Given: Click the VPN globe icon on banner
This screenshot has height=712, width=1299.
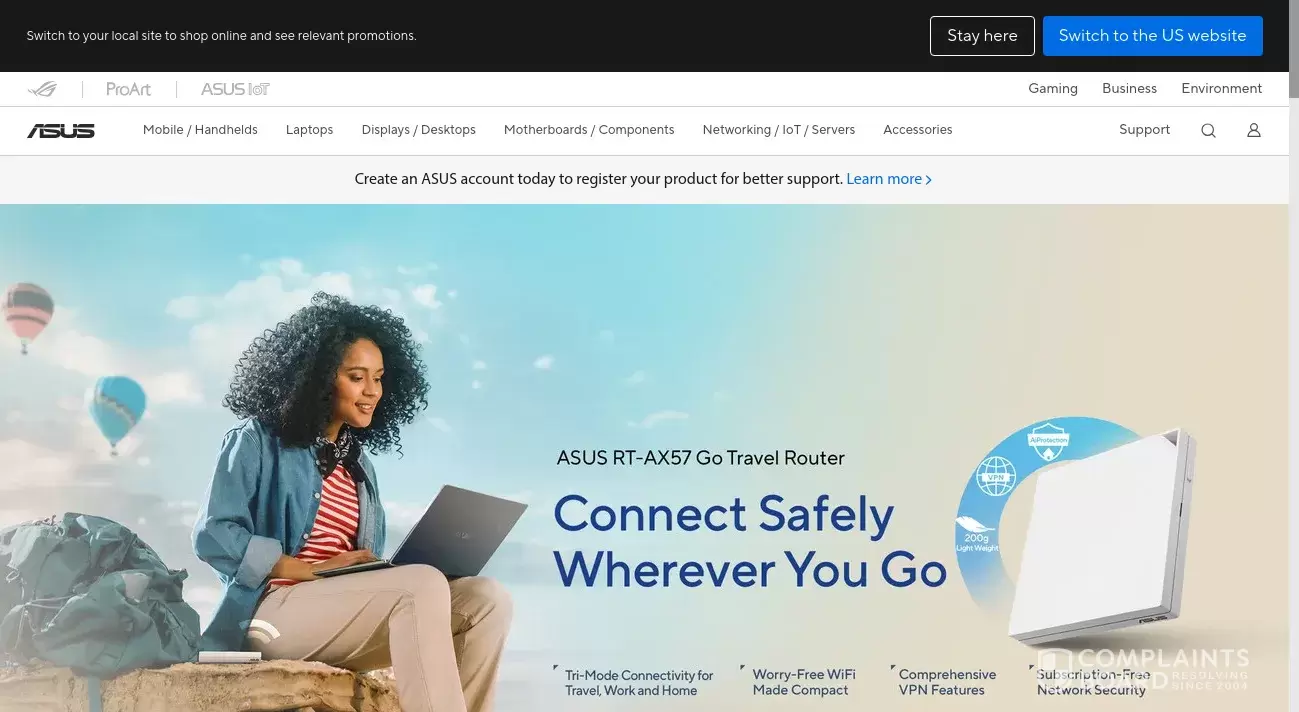Looking at the screenshot, I should point(995,477).
